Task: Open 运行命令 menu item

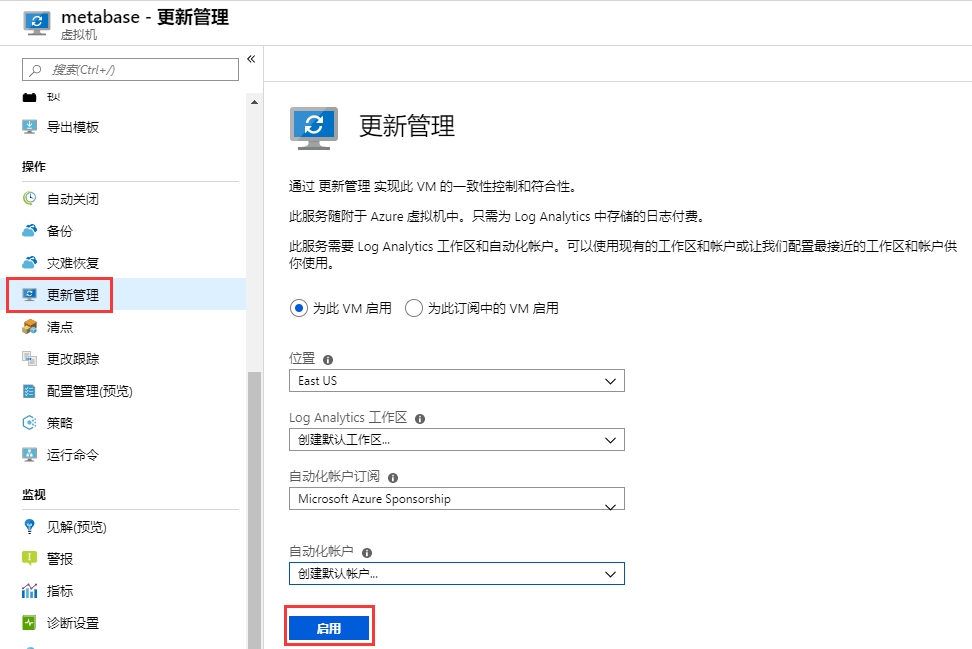Action: [x=72, y=455]
